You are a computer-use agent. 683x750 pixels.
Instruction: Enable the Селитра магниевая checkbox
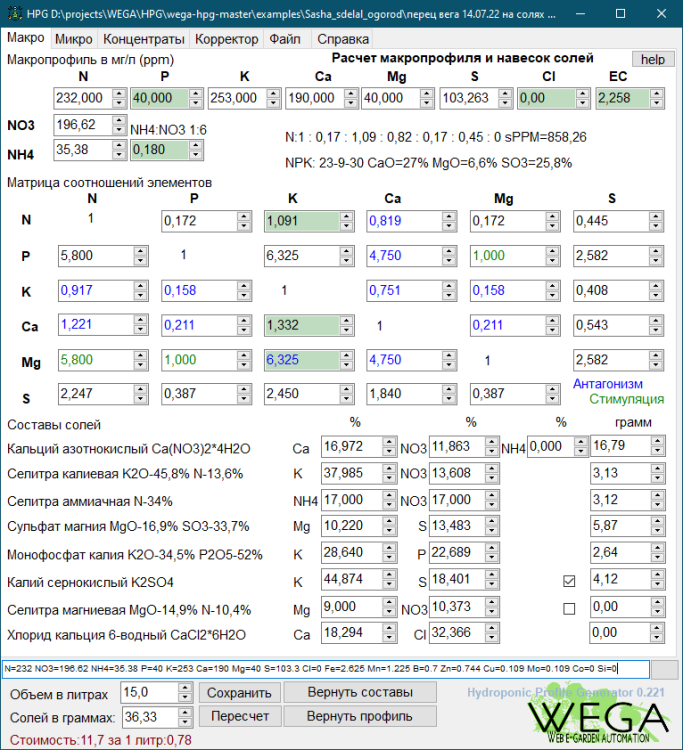point(570,608)
